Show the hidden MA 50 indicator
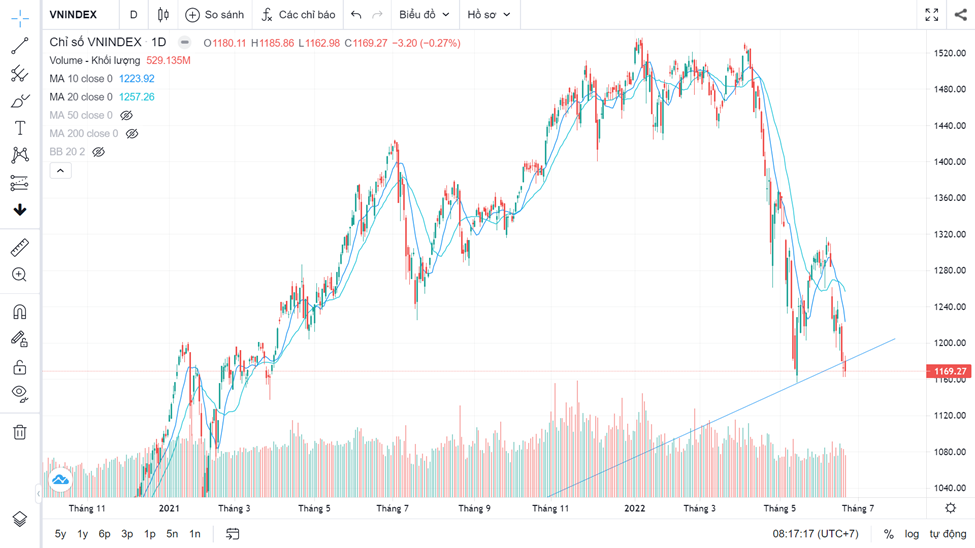 coord(126,115)
